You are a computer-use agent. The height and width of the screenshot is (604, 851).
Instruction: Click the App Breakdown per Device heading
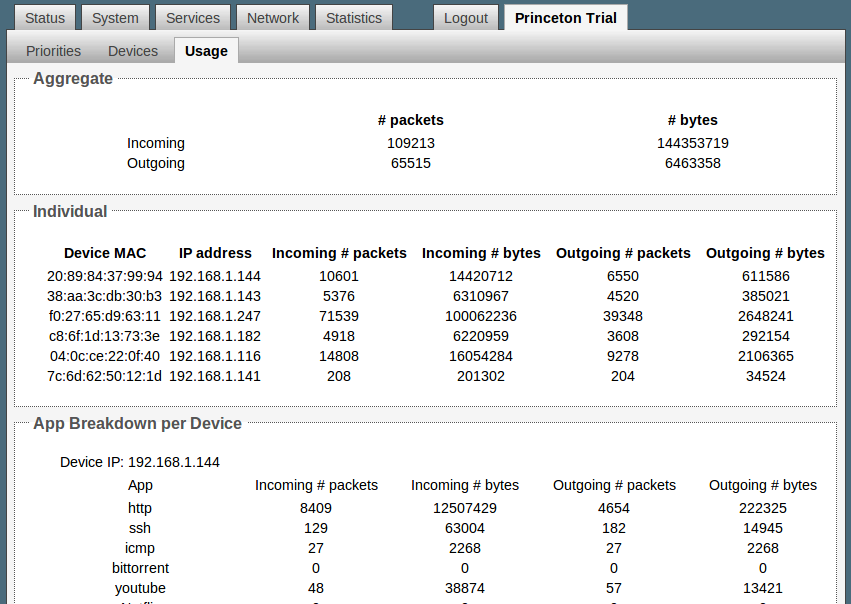click(x=138, y=423)
